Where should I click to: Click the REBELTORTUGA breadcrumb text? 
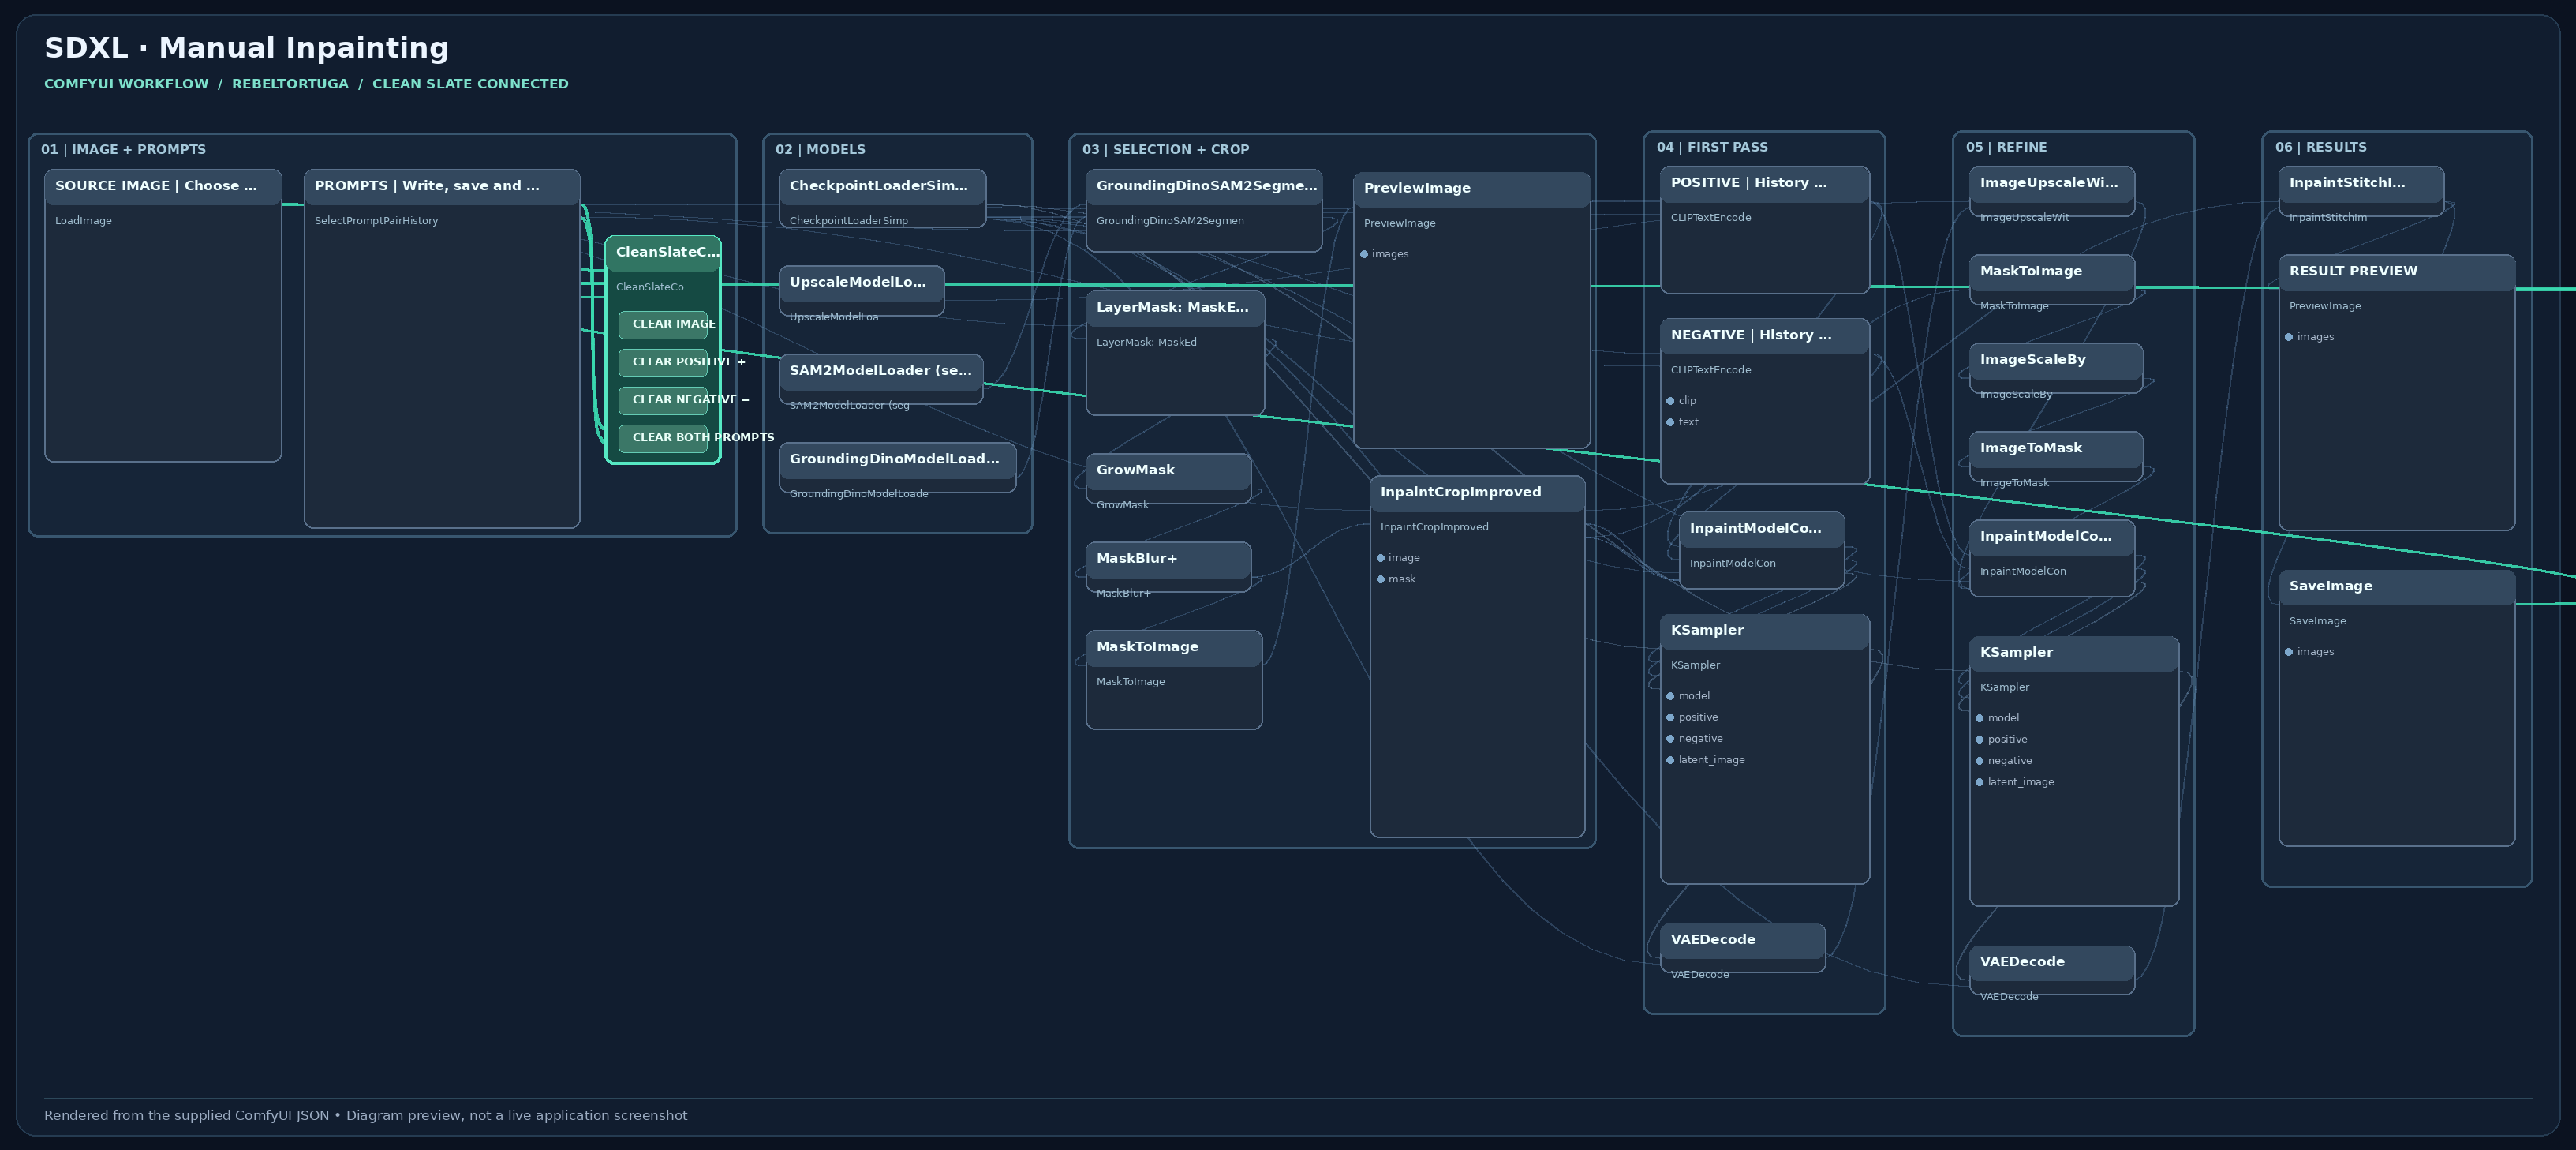click(x=290, y=84)
